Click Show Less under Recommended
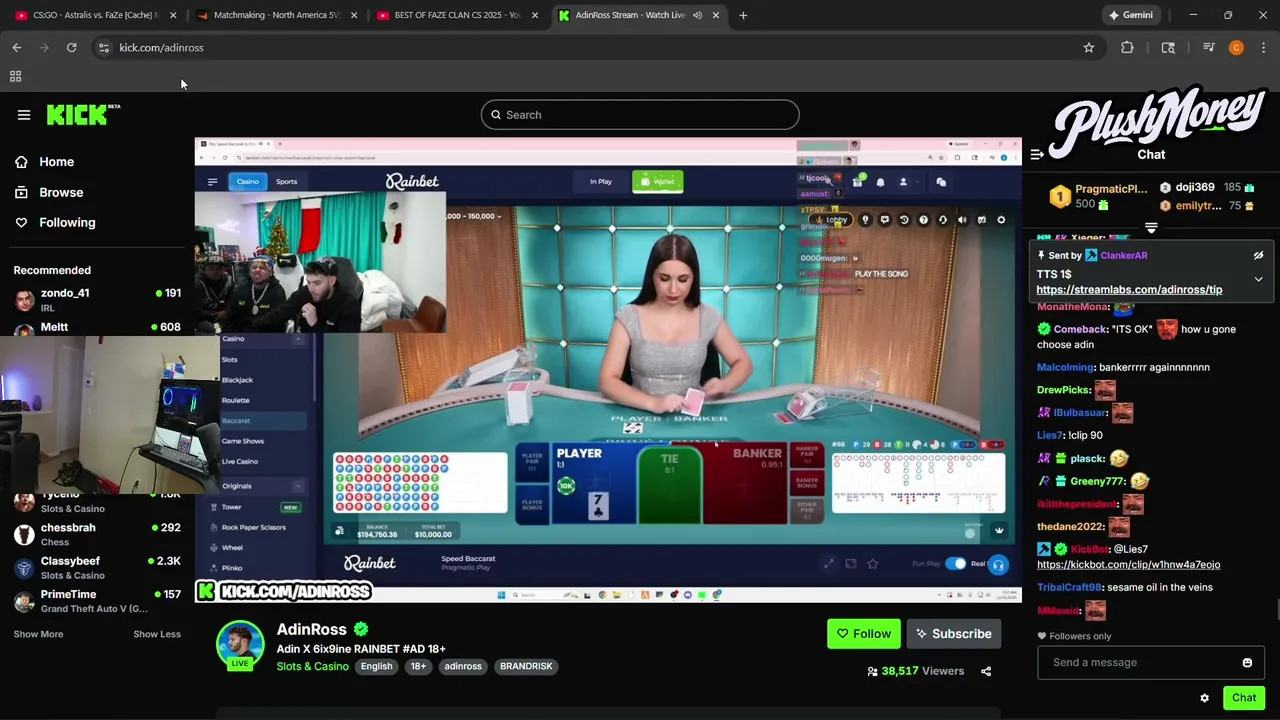The image size is (1280, 720). point(157,634)
